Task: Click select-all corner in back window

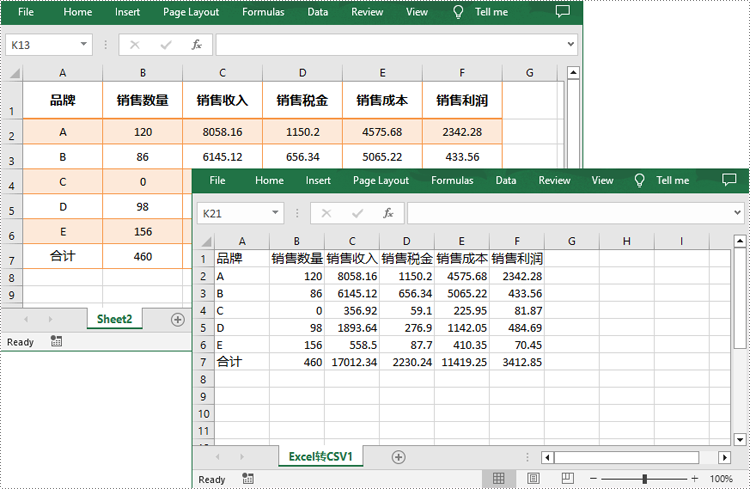Action: [14, 73]
